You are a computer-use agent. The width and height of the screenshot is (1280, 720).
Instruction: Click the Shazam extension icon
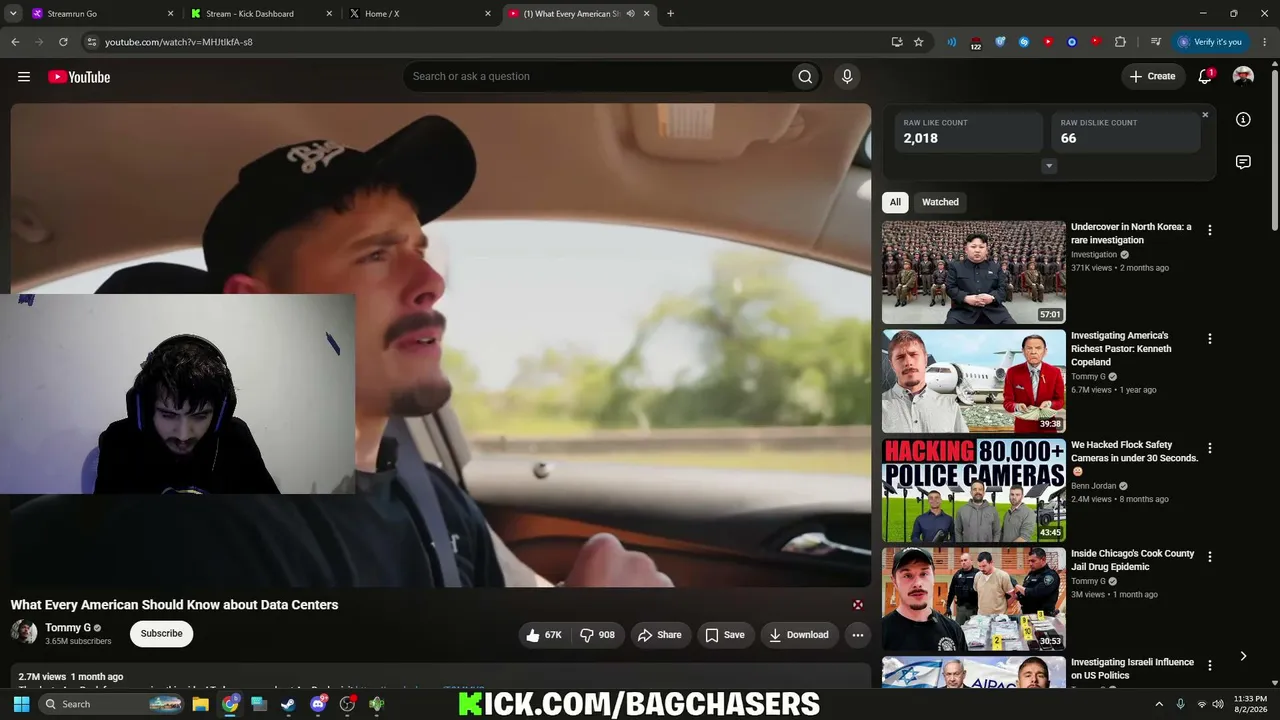(x=1024, y=42)
